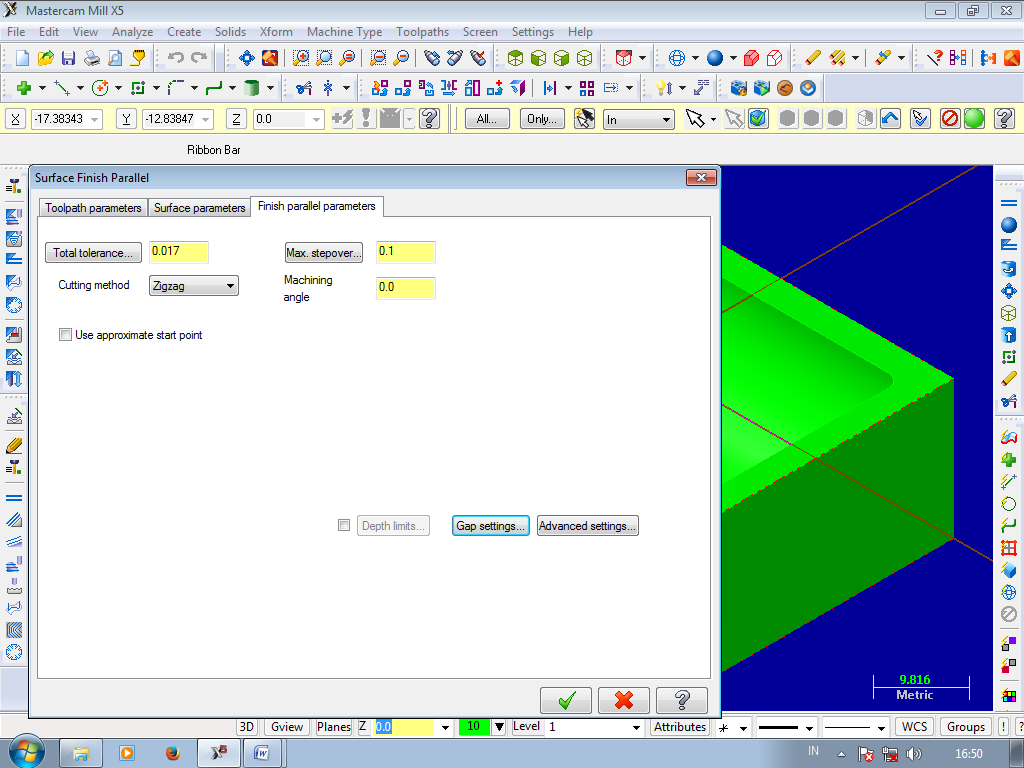Confirm dialog with green checkmark button
Viewport: 1024px width, 768px height.
pyautogui.click(x=566, y=701)
